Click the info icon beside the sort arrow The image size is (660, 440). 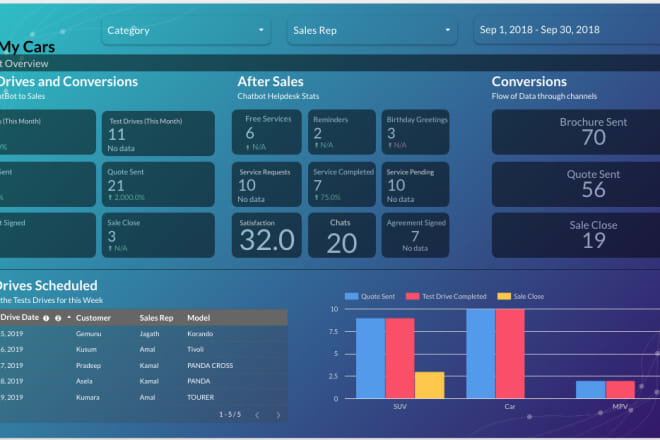[58, 318]
